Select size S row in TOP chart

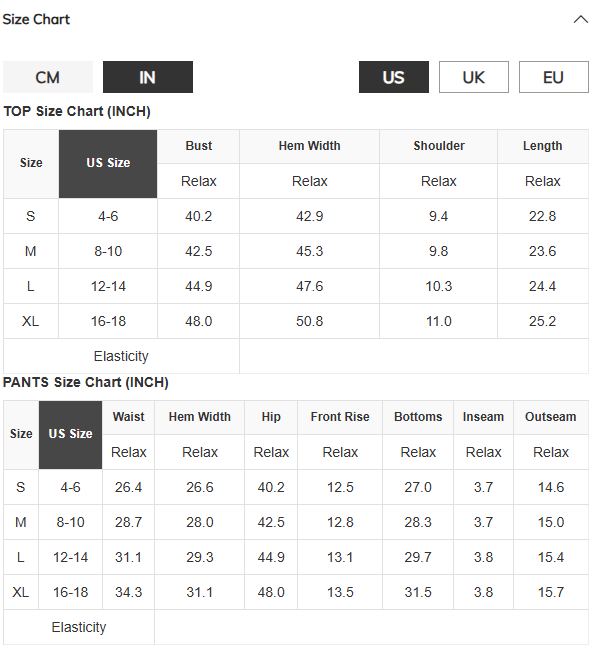tap(296, 216)
